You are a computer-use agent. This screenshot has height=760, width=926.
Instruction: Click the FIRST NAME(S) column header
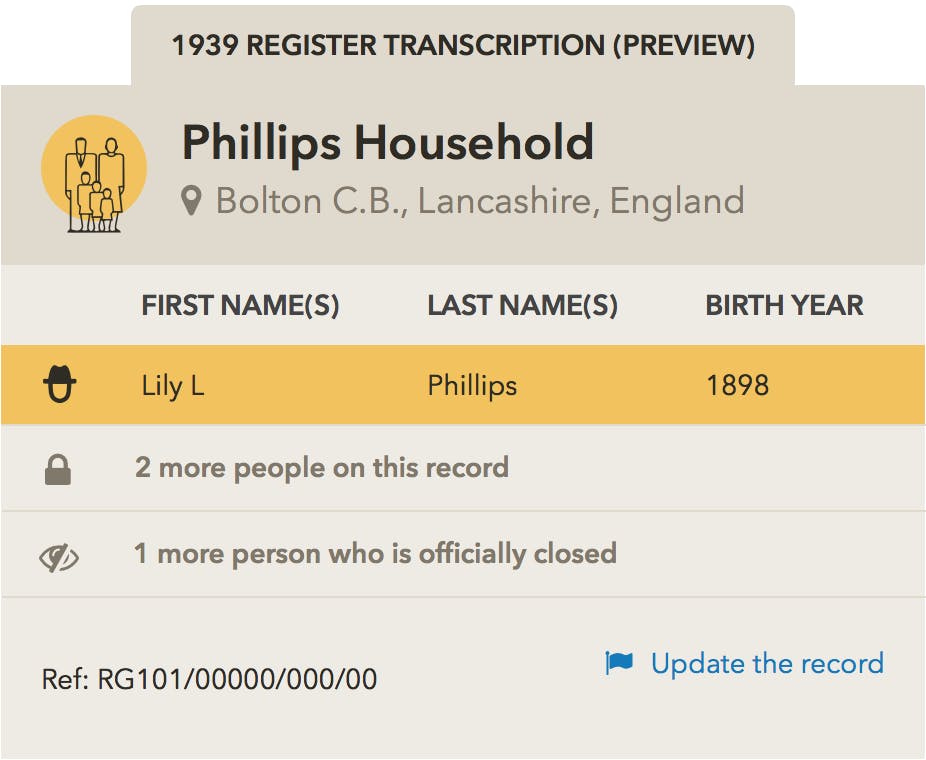(x=240, y=305)
